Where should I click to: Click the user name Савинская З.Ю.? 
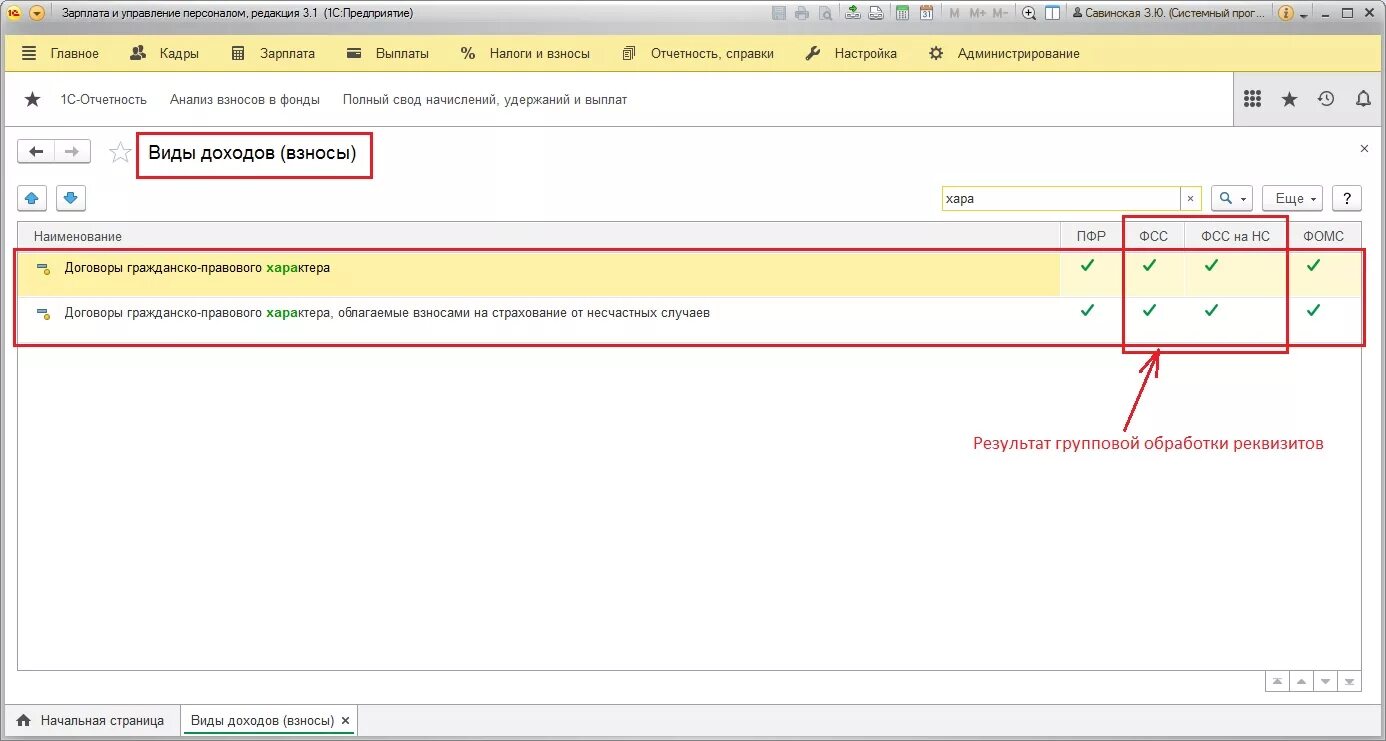tap(1169, 13)
